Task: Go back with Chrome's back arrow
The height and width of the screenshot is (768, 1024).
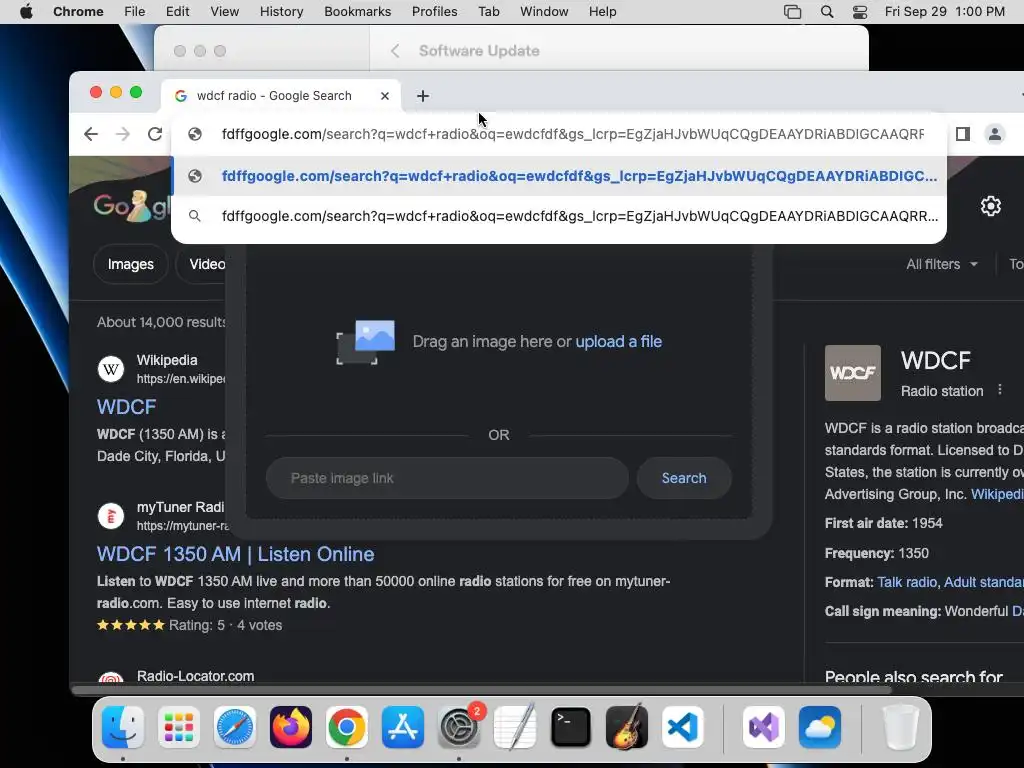Action: click(x=91, y=134)
